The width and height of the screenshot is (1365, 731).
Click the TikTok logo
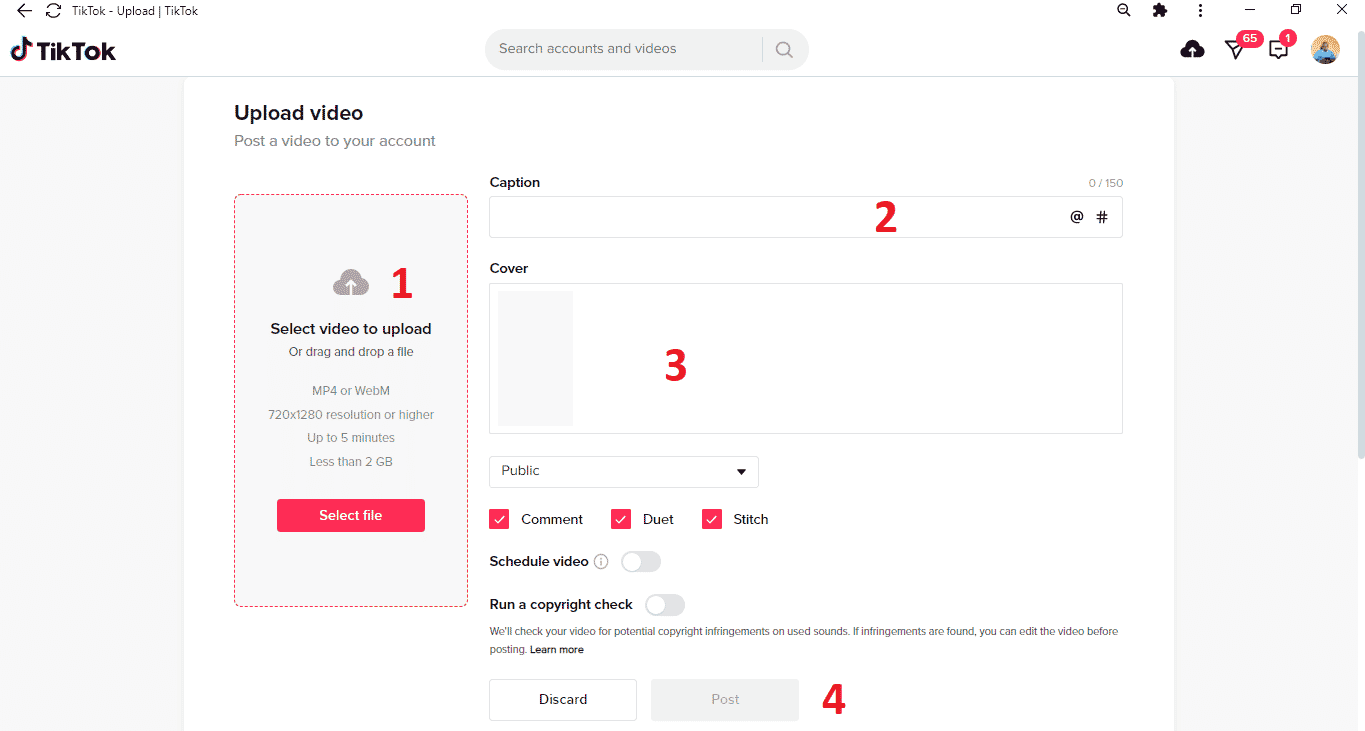(63, 50)
